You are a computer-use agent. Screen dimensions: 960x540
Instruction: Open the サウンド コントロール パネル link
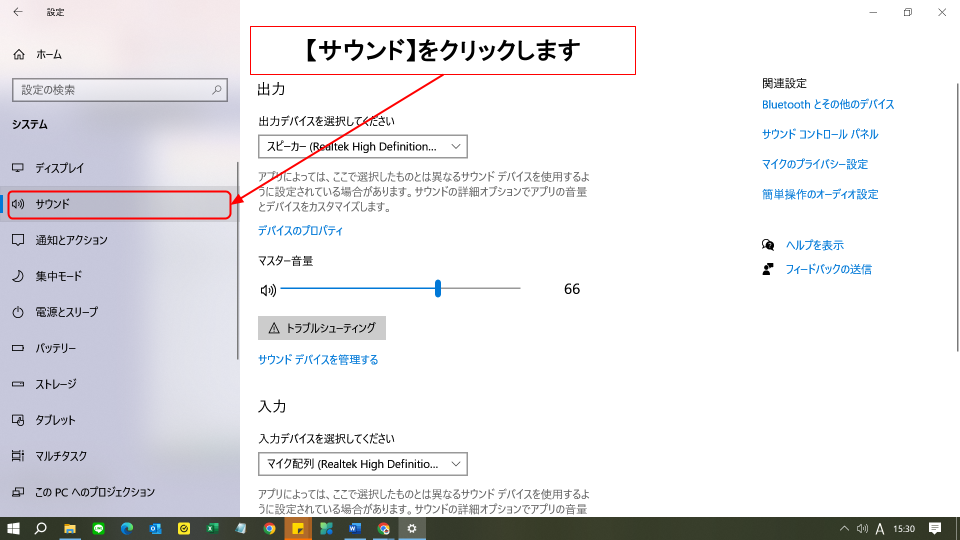[x=819, y=134]
